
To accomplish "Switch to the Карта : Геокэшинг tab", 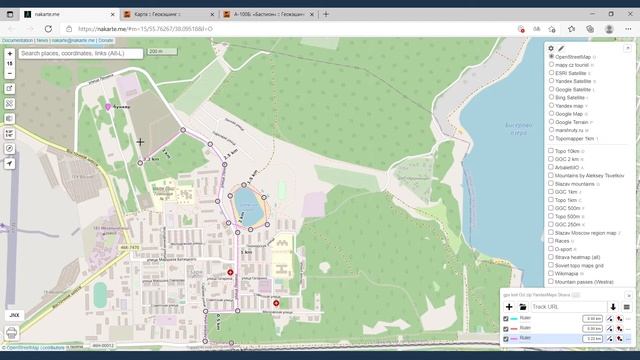I will coord(169,14).
